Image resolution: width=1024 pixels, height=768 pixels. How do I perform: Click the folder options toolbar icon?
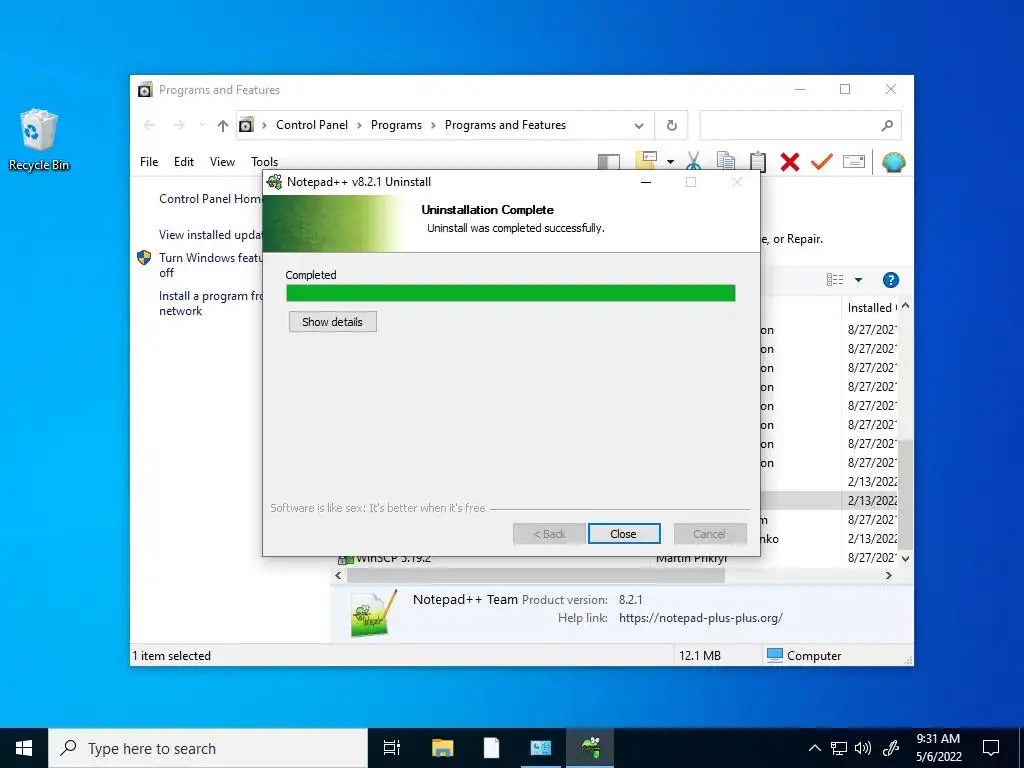pyautogui.click(x=647, y=161)
